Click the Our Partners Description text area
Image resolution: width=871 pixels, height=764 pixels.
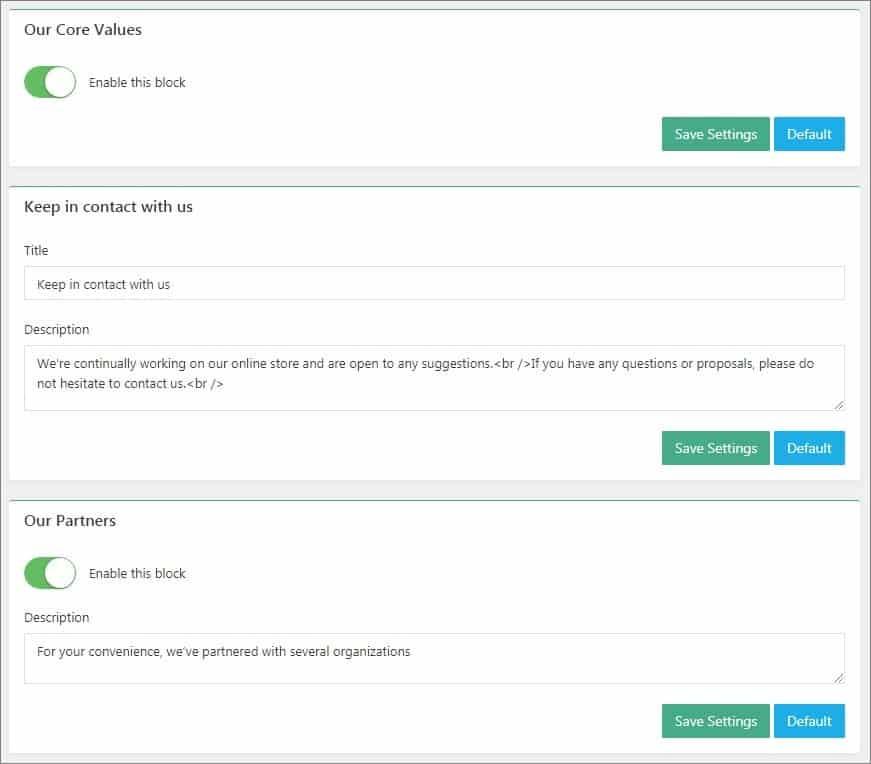coord(434,658)
